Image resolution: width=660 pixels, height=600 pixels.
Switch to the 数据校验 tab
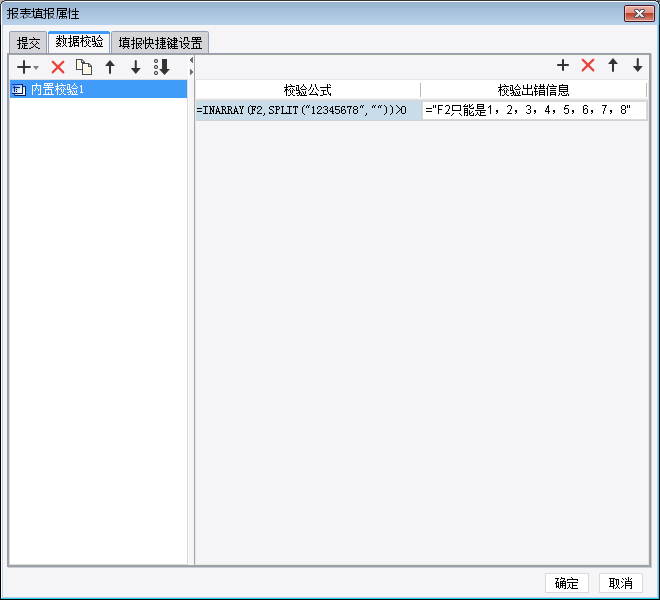(79, 42)
